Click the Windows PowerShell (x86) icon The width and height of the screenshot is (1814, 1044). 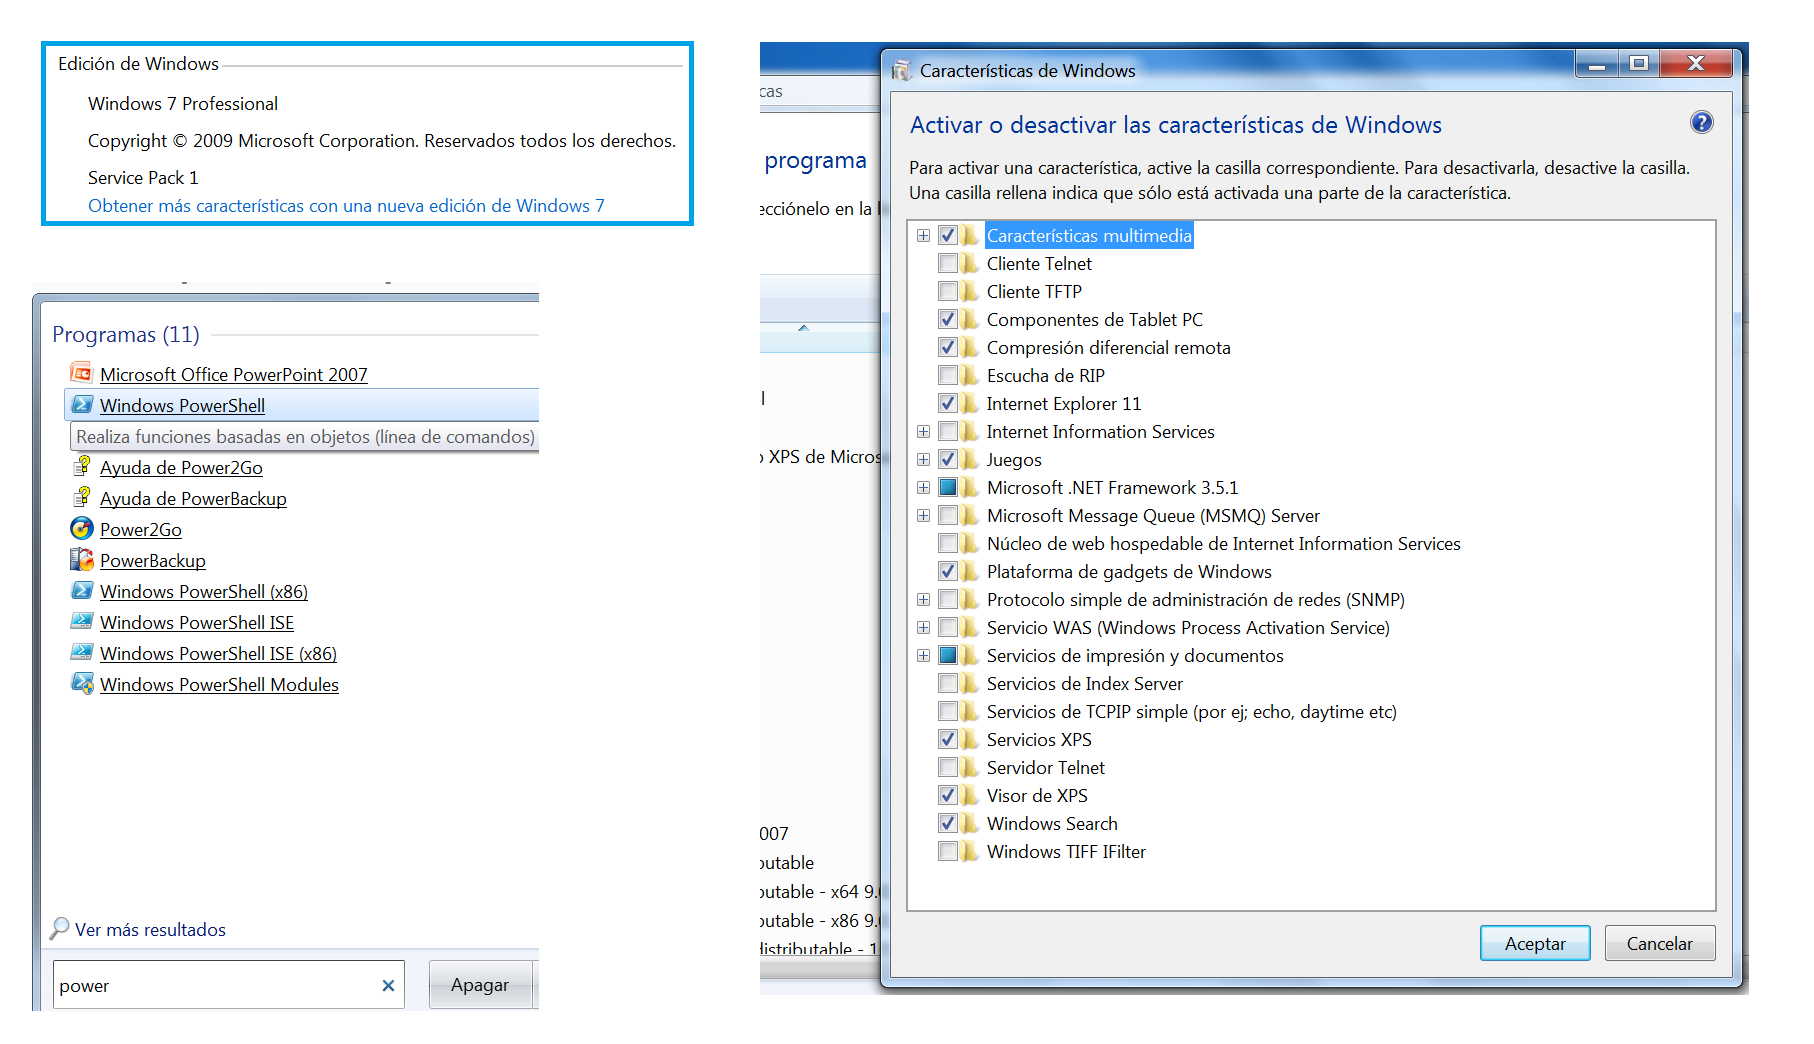coord(82,591)
